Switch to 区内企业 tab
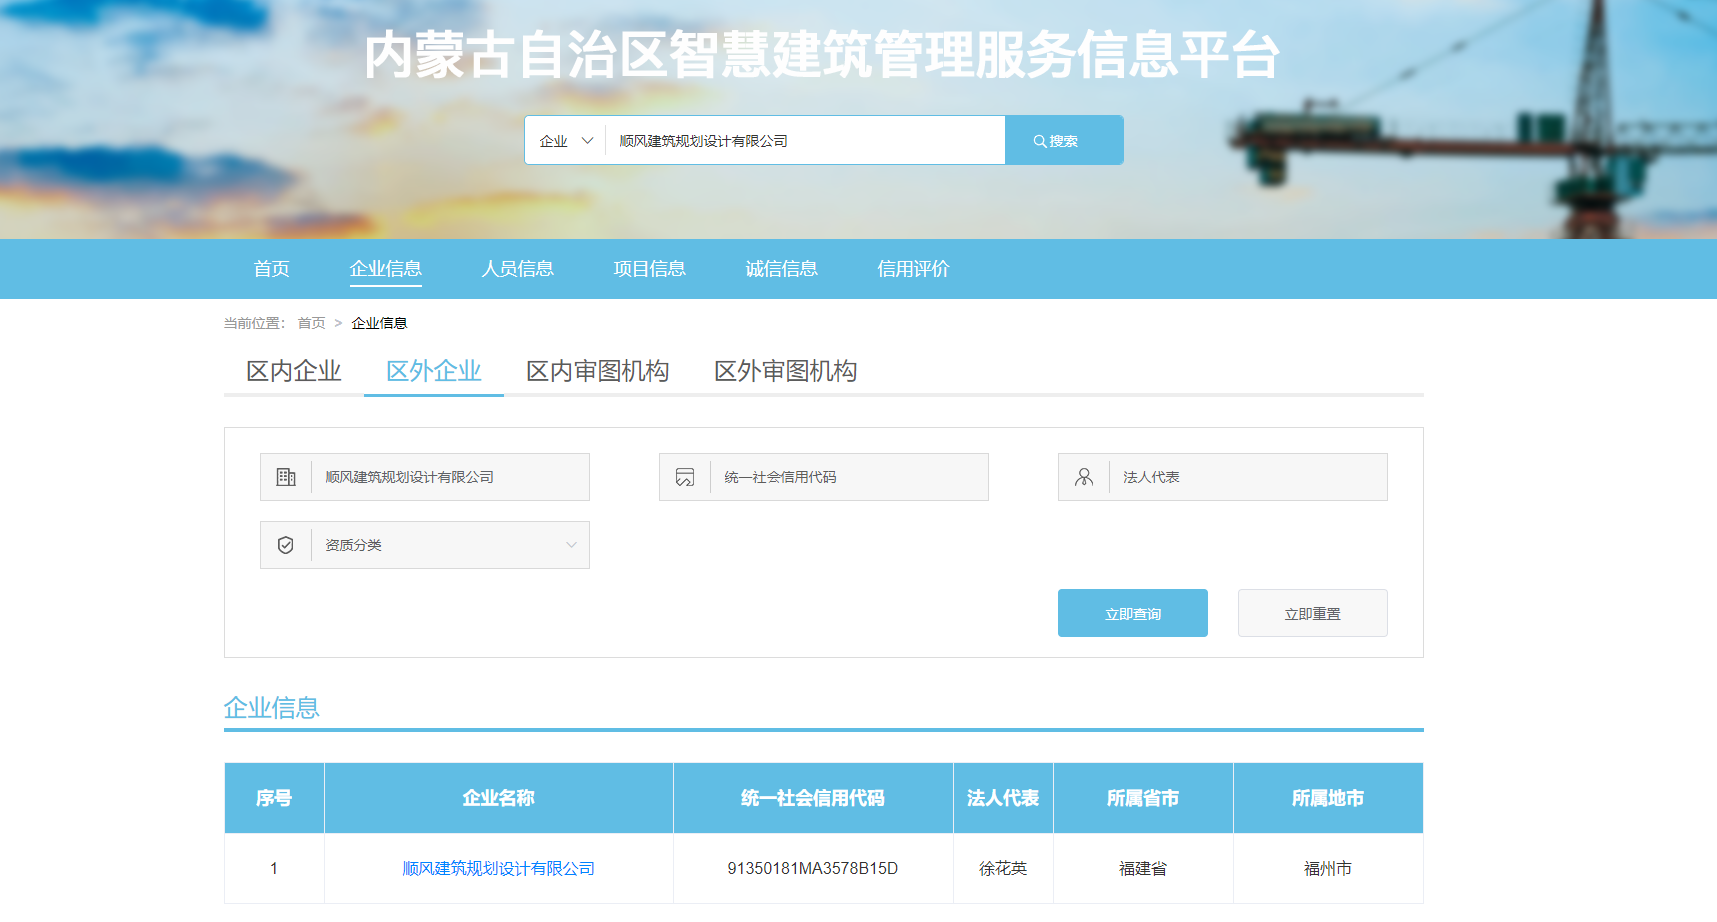 (294, 371)
